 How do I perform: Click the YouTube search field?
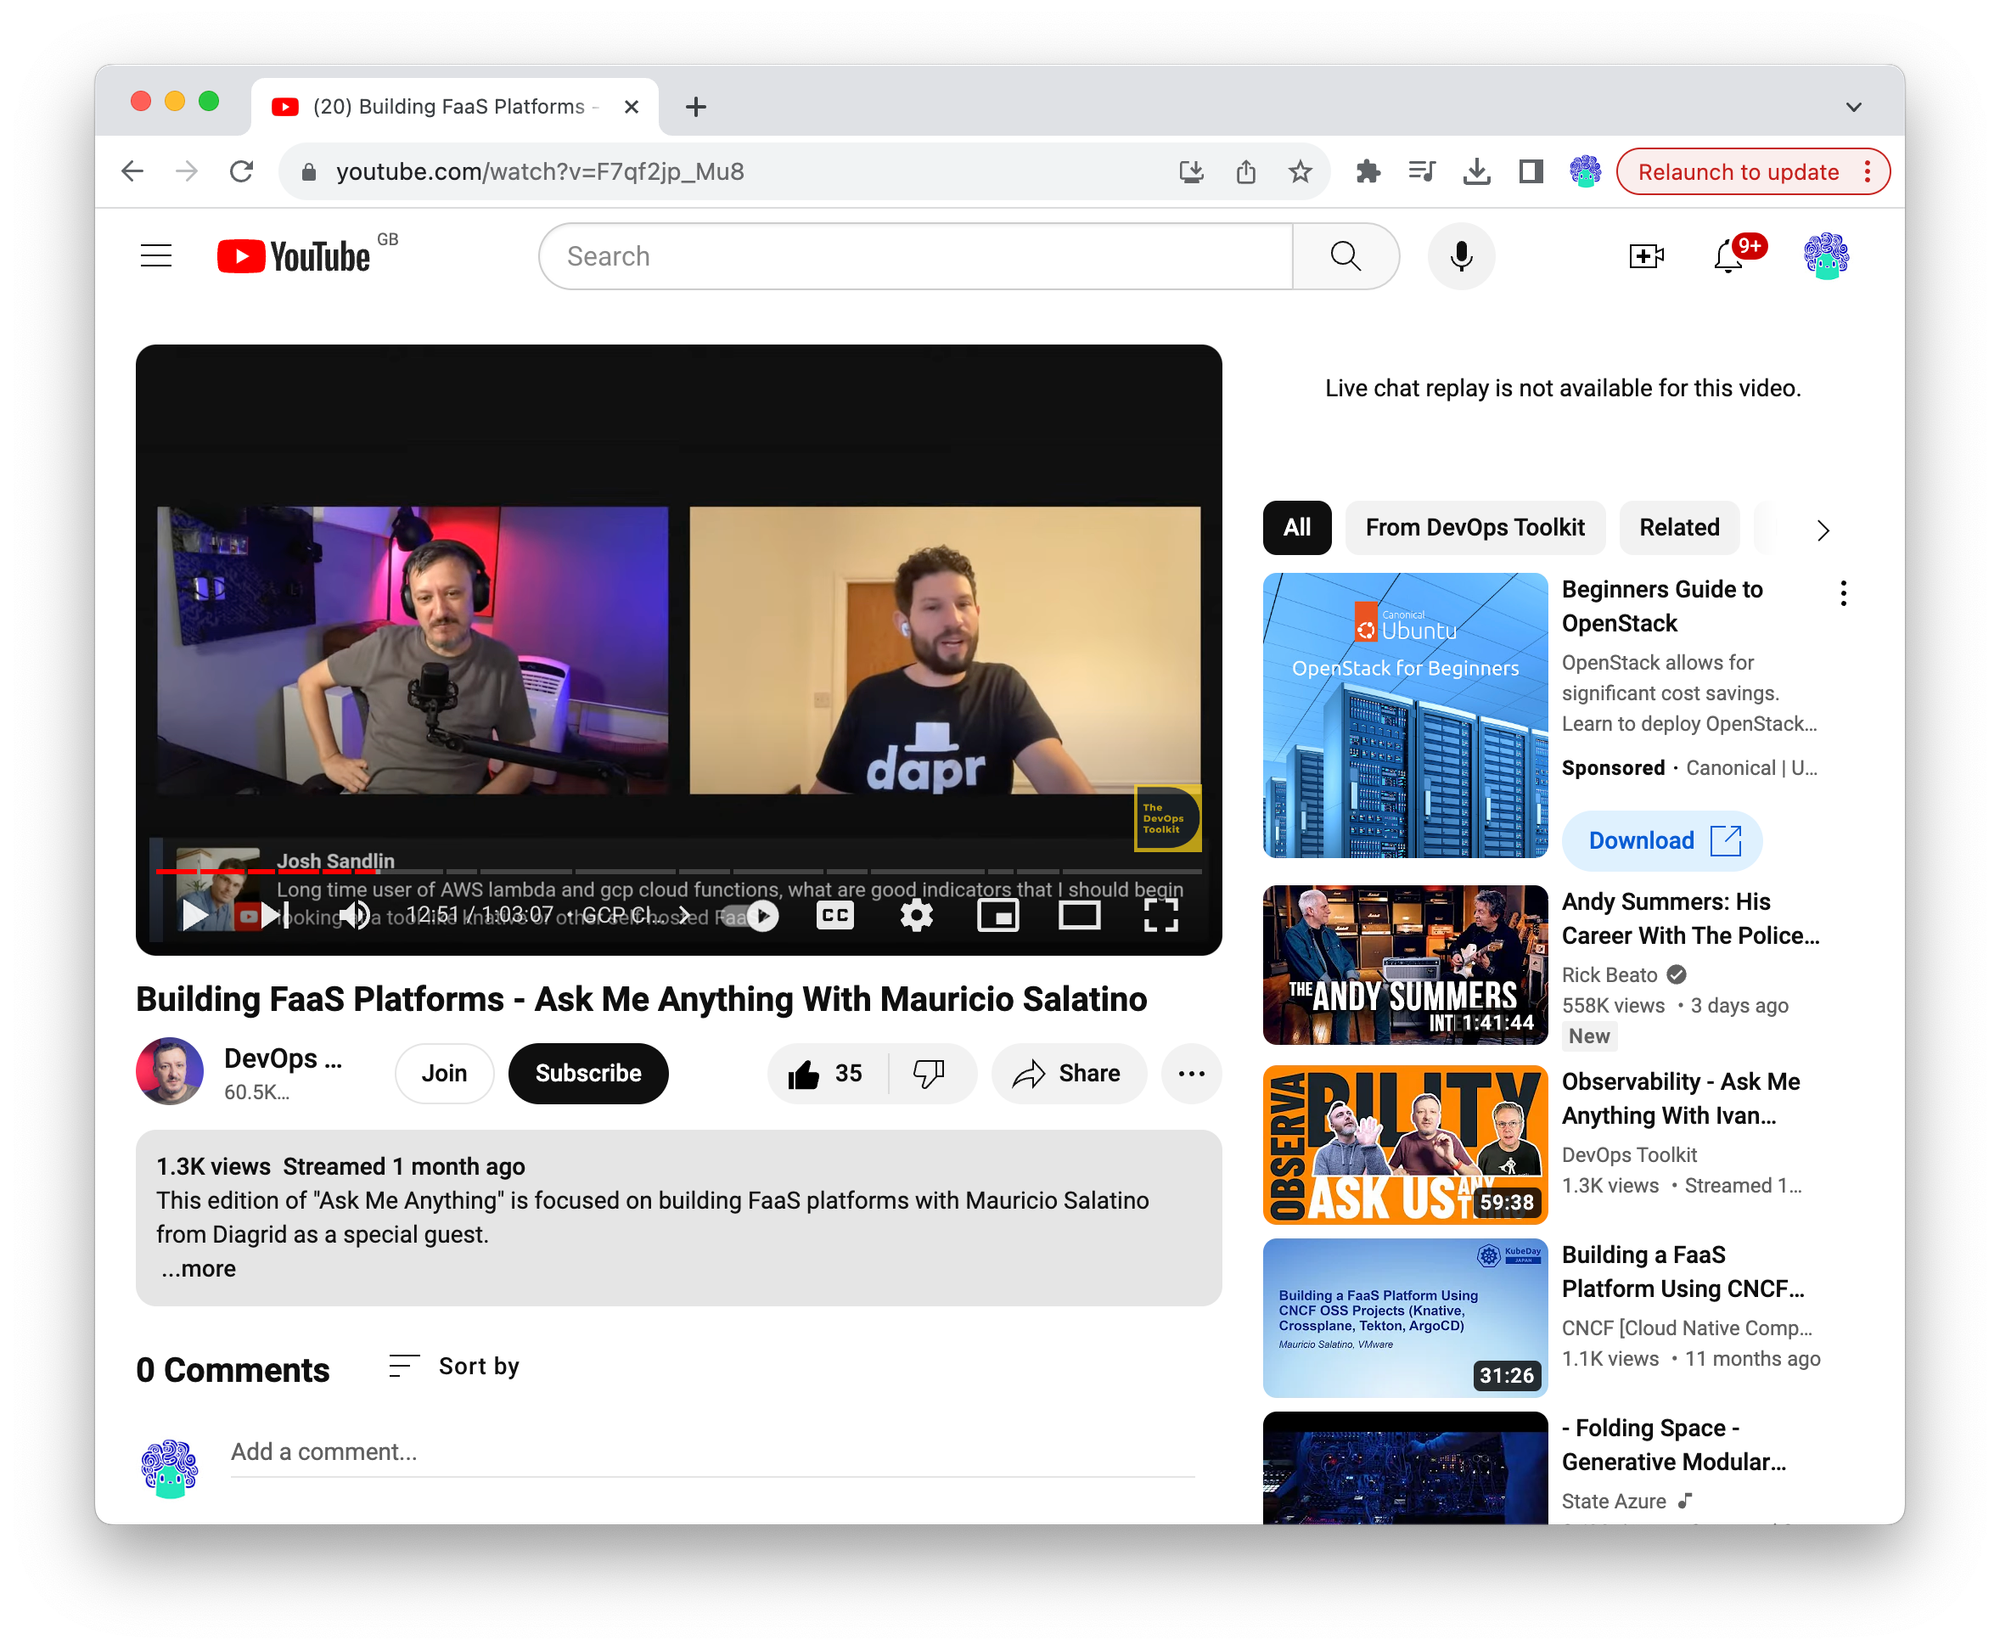click(x=916, y=256)
